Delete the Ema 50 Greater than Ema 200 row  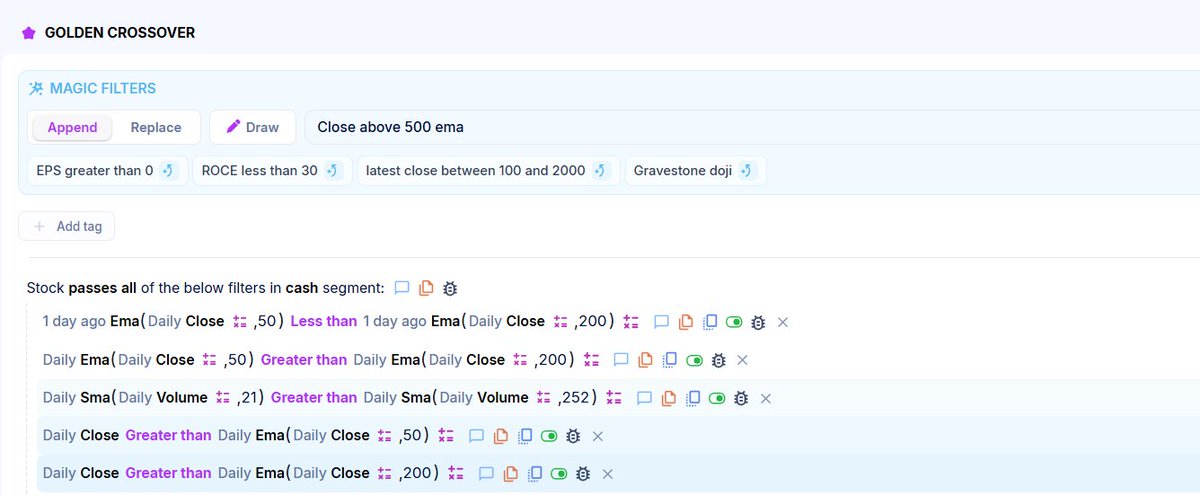coord(742,360)
